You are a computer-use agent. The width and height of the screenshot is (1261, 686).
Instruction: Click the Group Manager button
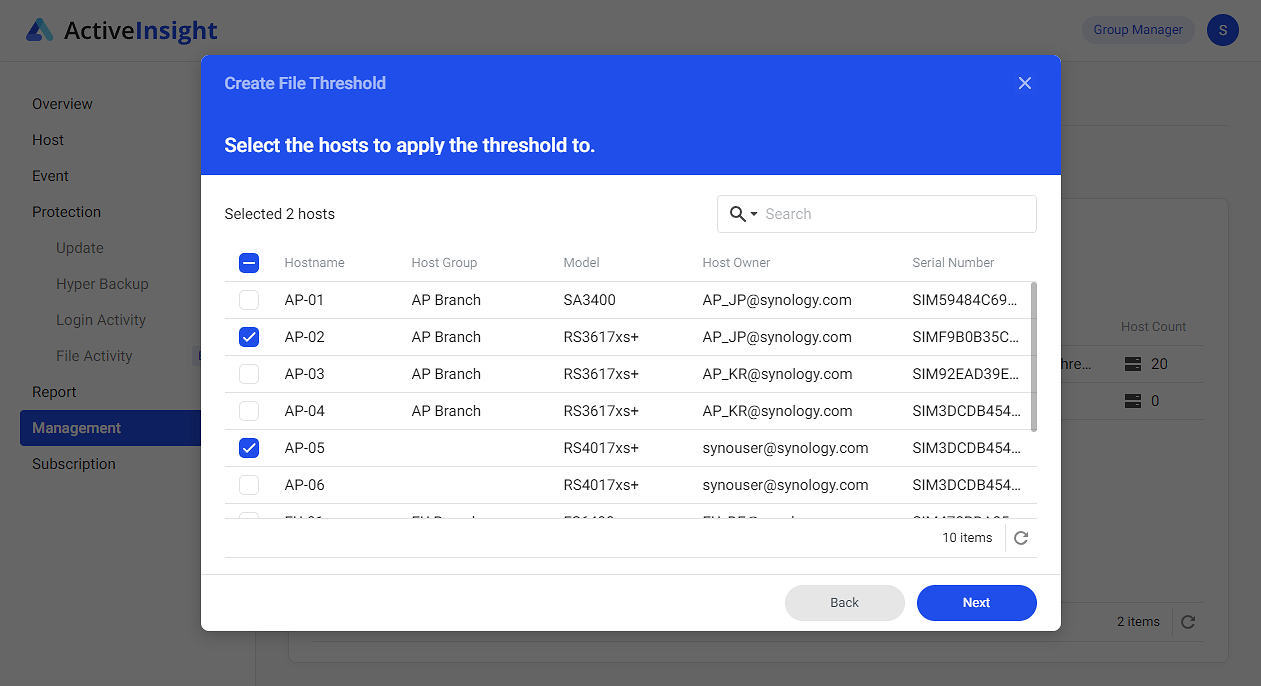click(1137, 29)
